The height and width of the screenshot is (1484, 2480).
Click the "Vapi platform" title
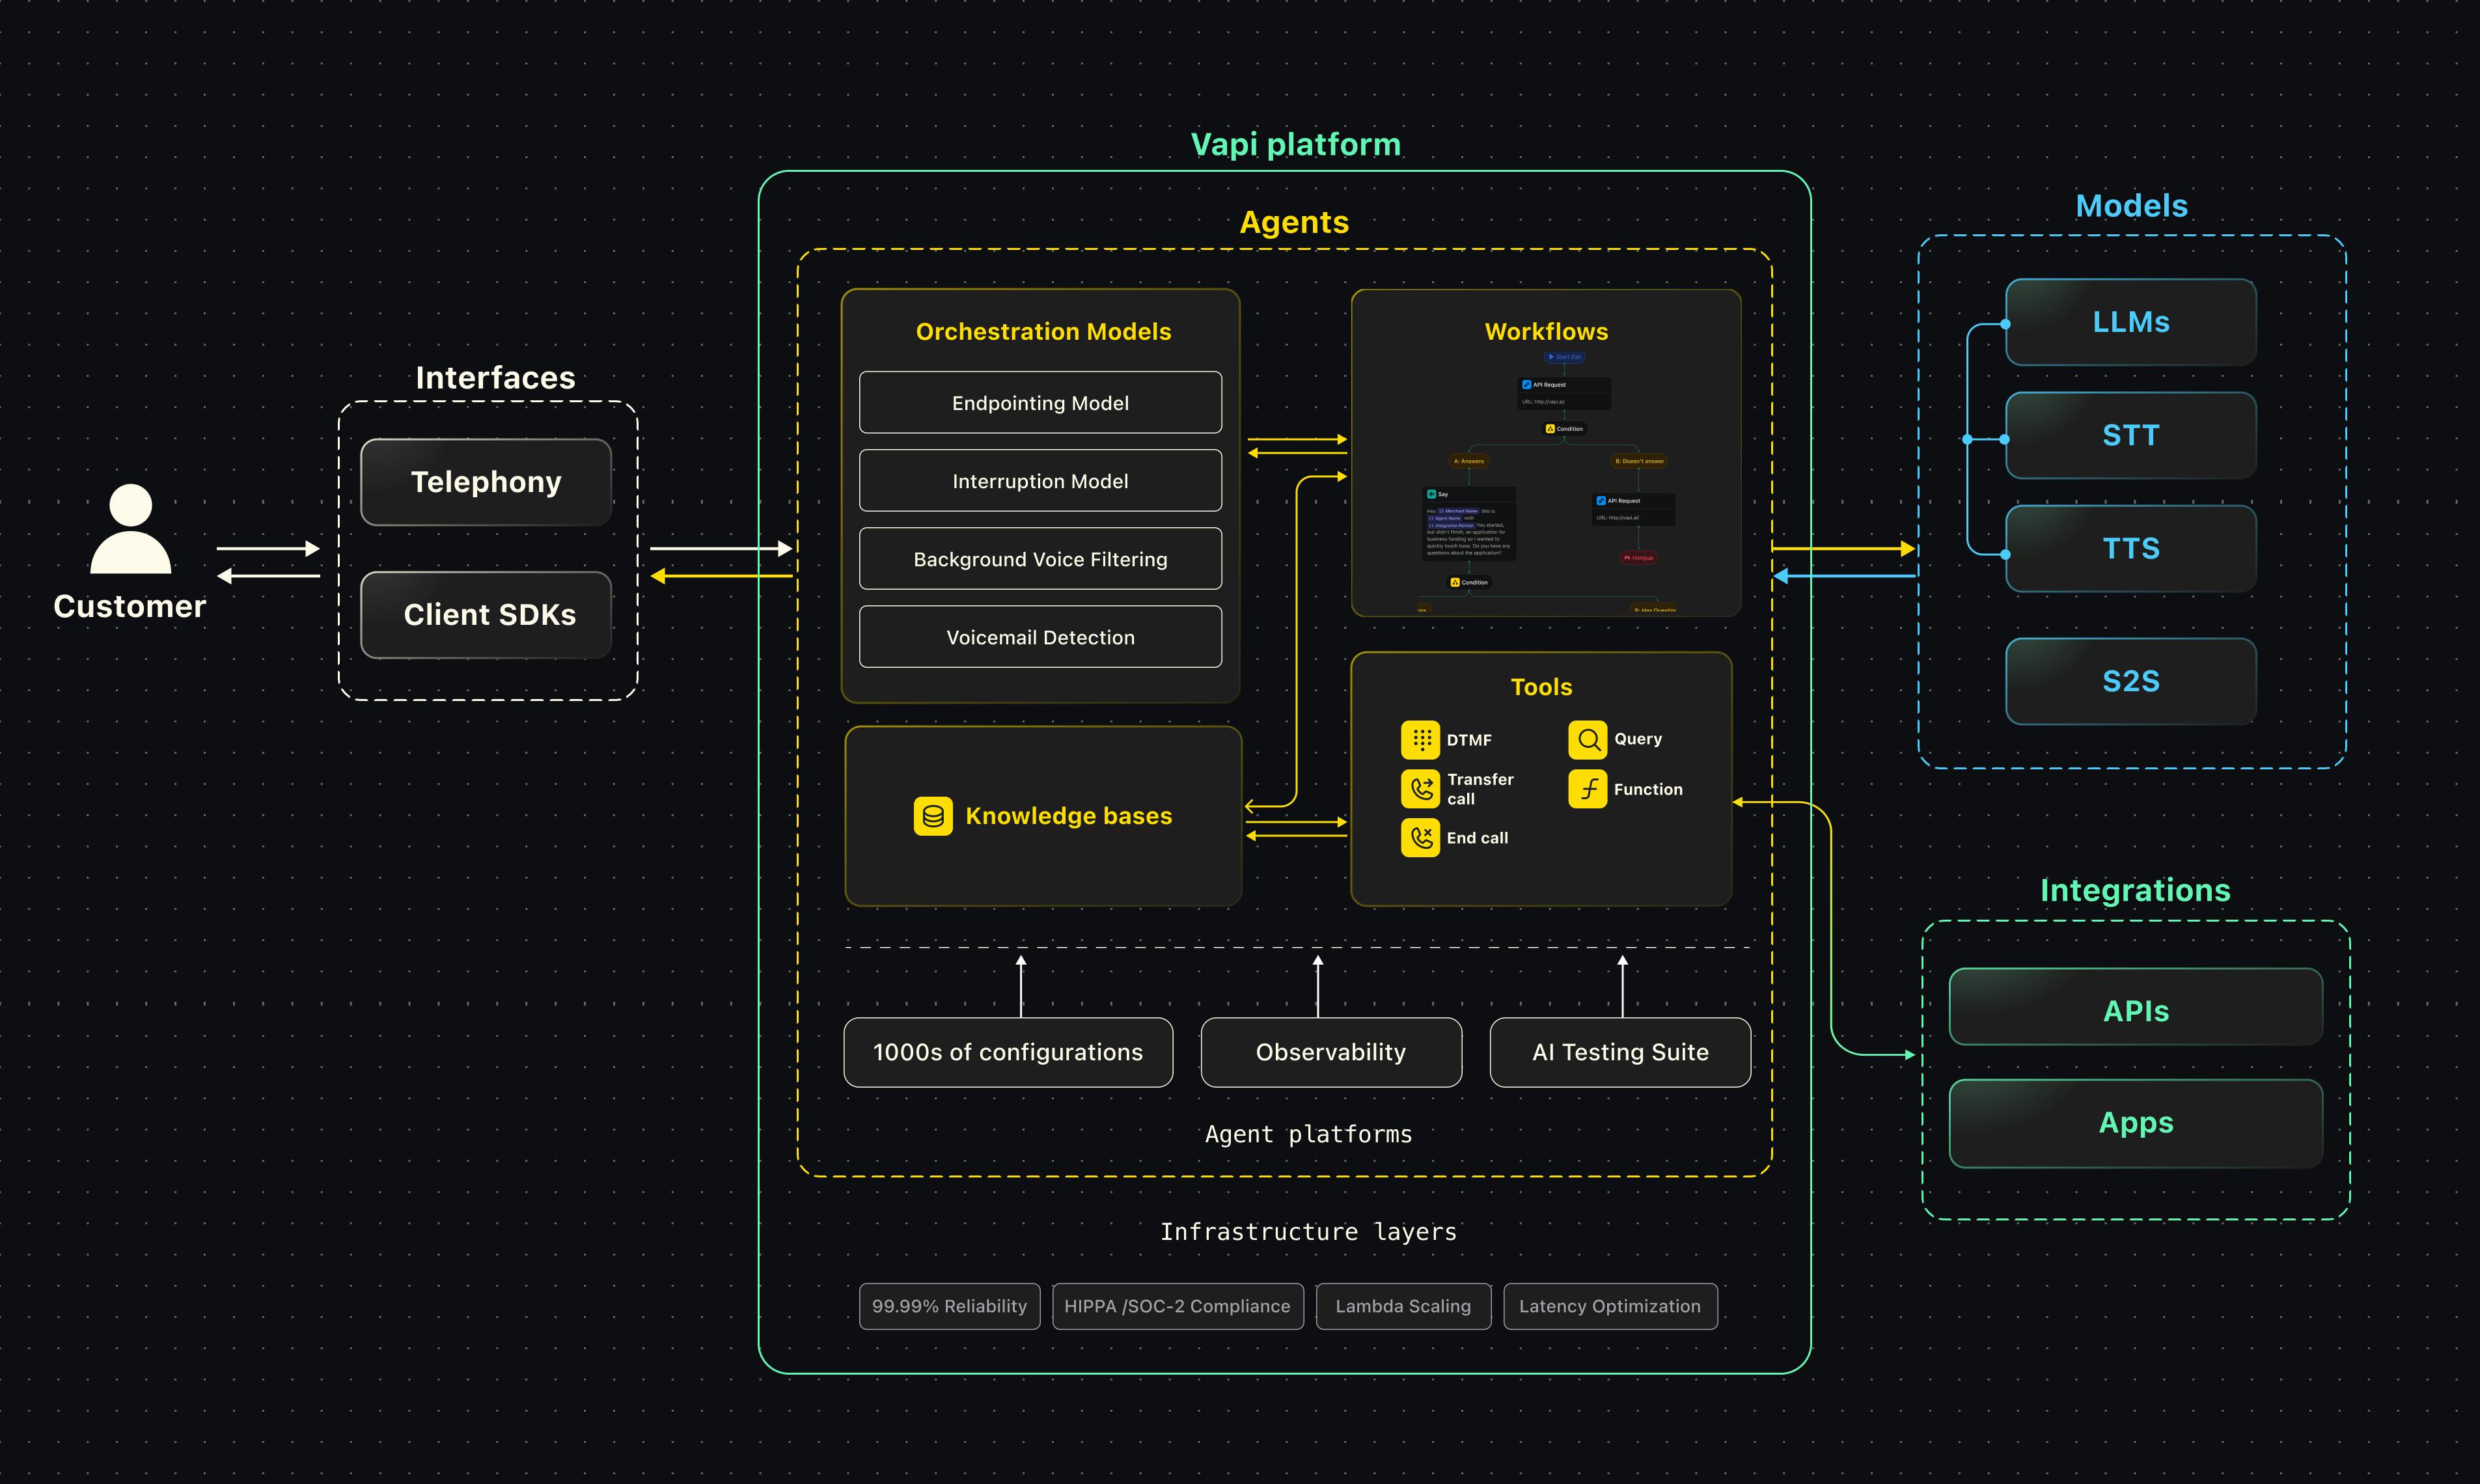point(1295,145)
